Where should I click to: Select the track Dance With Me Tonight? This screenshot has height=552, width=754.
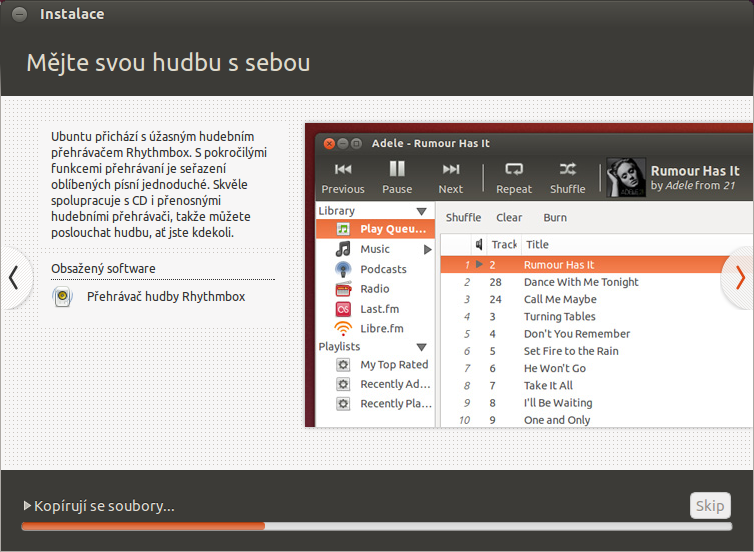coord(581,282)
